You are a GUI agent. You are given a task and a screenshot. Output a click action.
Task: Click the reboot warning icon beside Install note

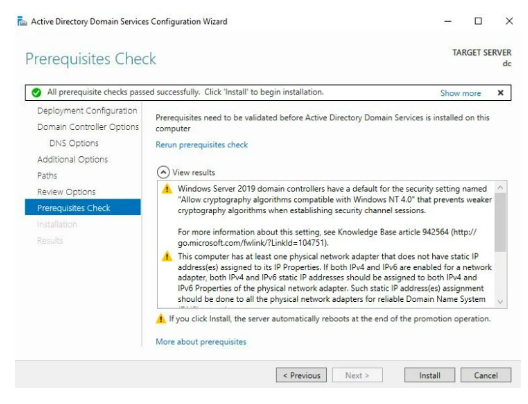click(161, 318)
